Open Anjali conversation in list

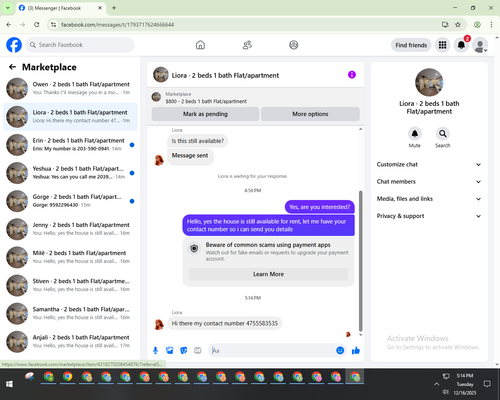coord(70,341)
